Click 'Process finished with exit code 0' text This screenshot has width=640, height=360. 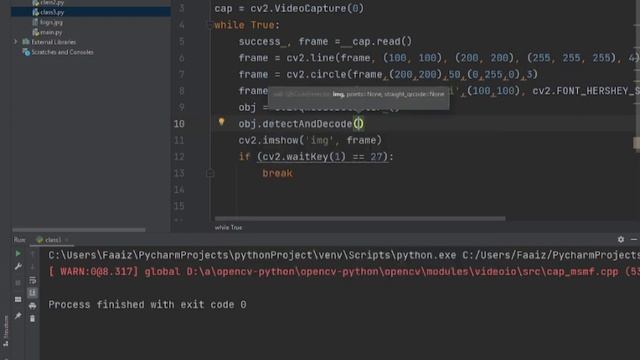point(147,304)
